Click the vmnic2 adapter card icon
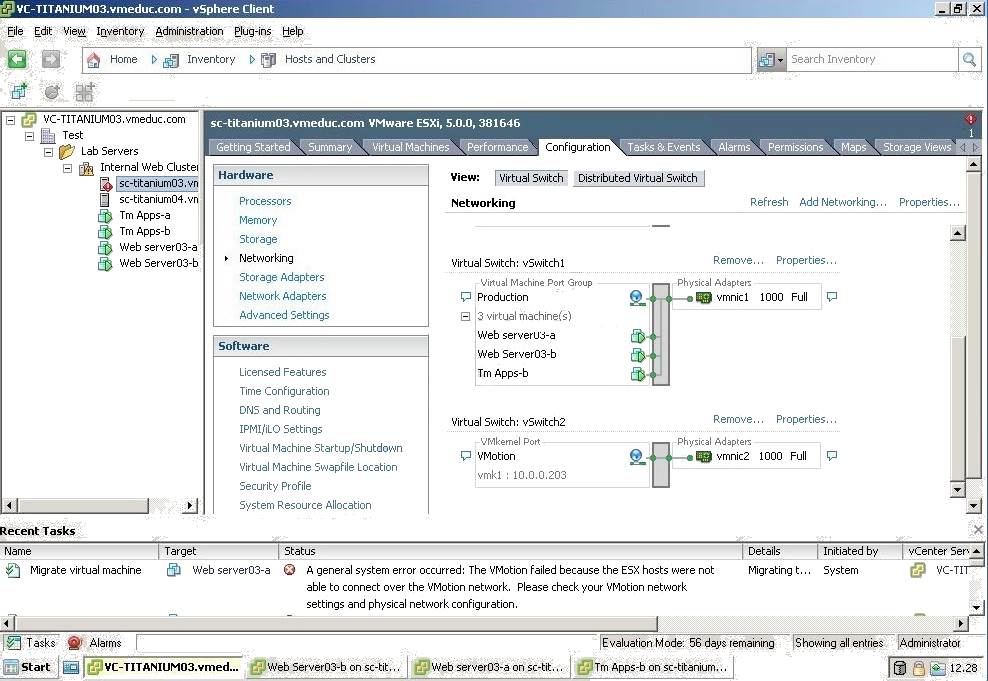This screenshot has height=681, width=988. (704, 457)
